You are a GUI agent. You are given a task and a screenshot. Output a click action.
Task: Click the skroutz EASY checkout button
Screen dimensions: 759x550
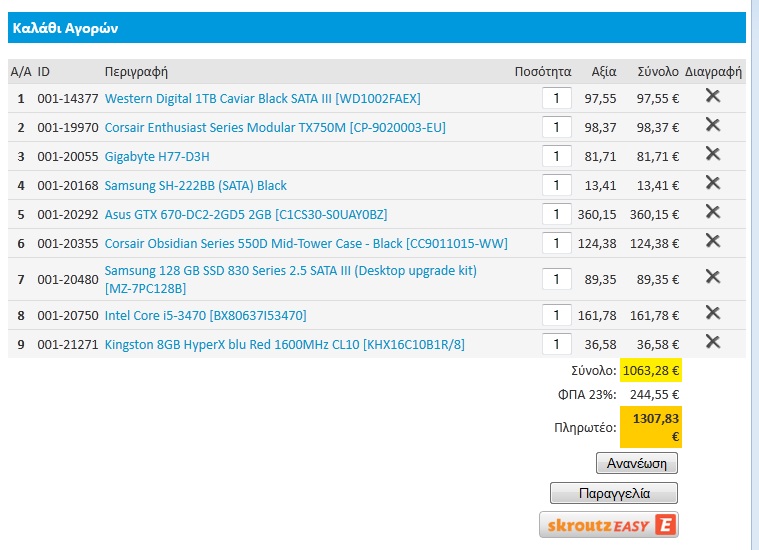click(x=609, y=525)
